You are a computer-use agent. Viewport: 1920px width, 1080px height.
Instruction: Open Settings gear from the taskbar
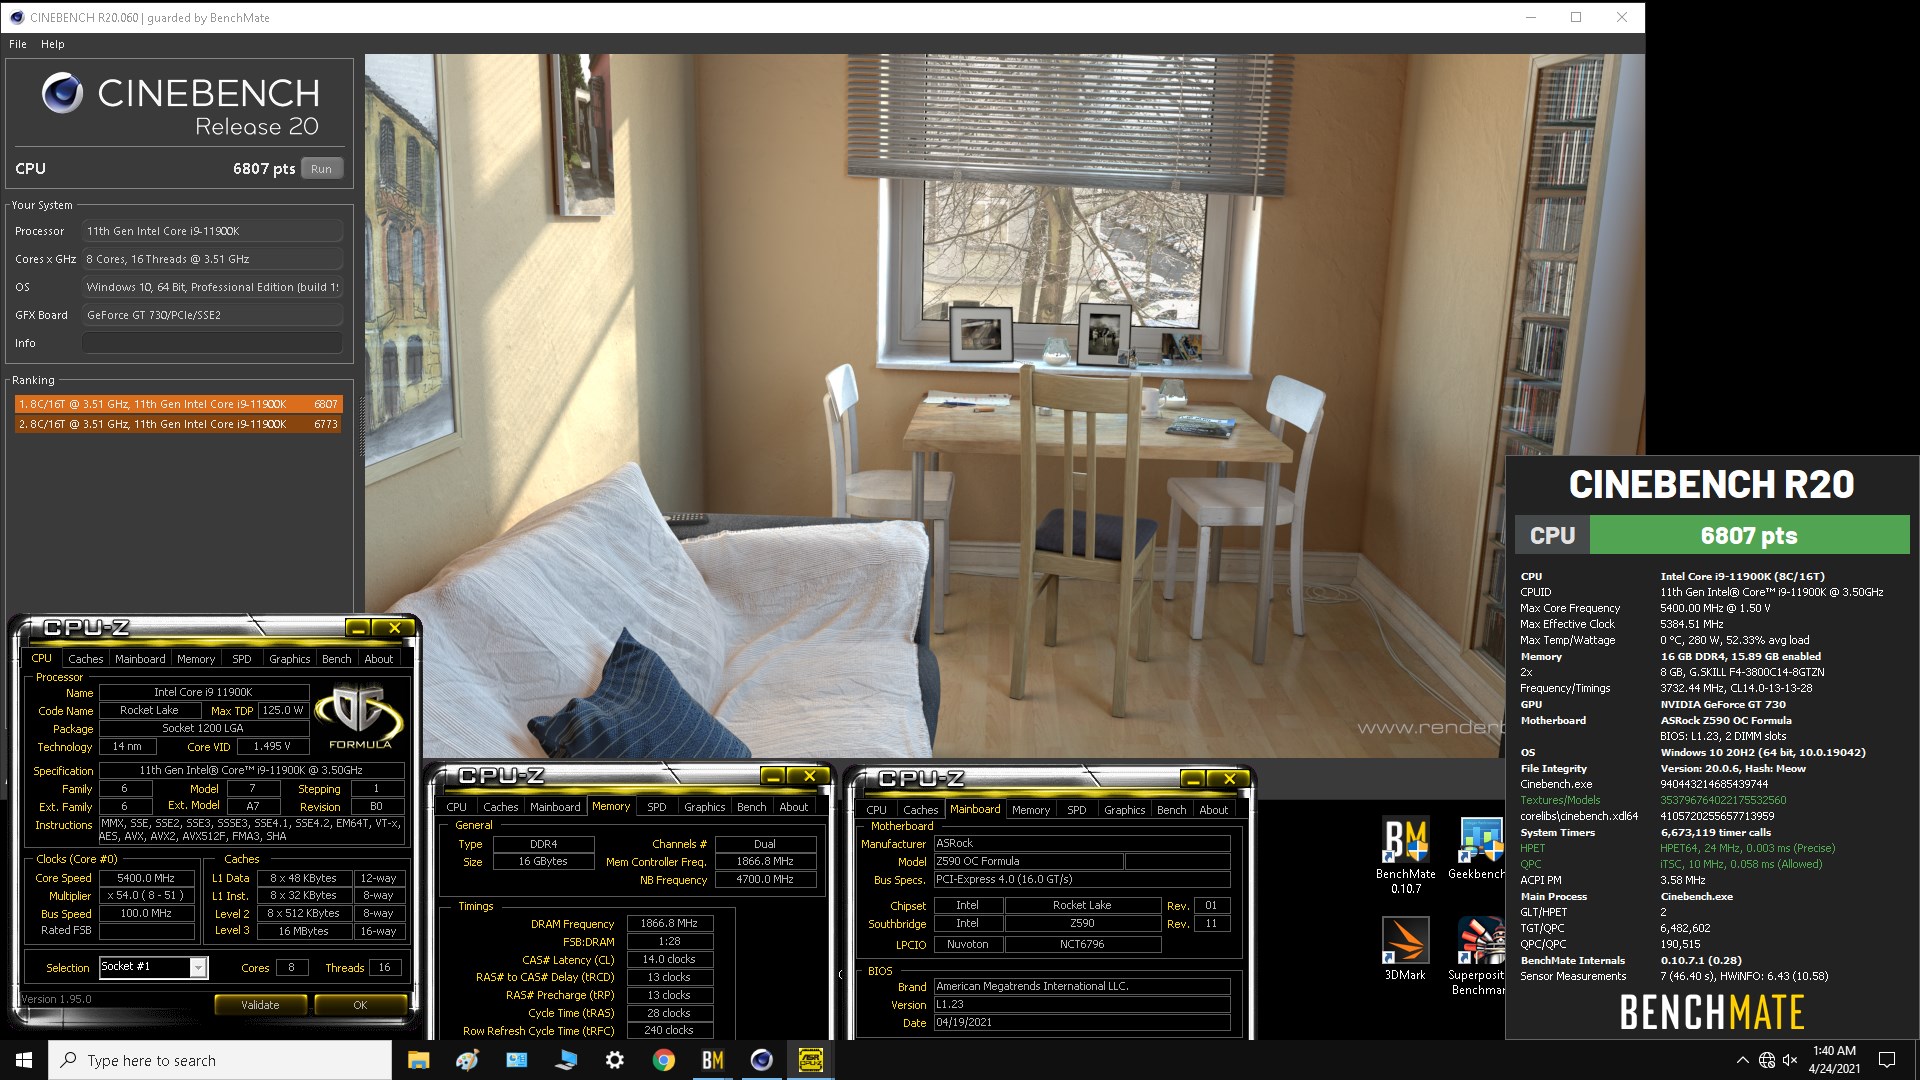615,1060
